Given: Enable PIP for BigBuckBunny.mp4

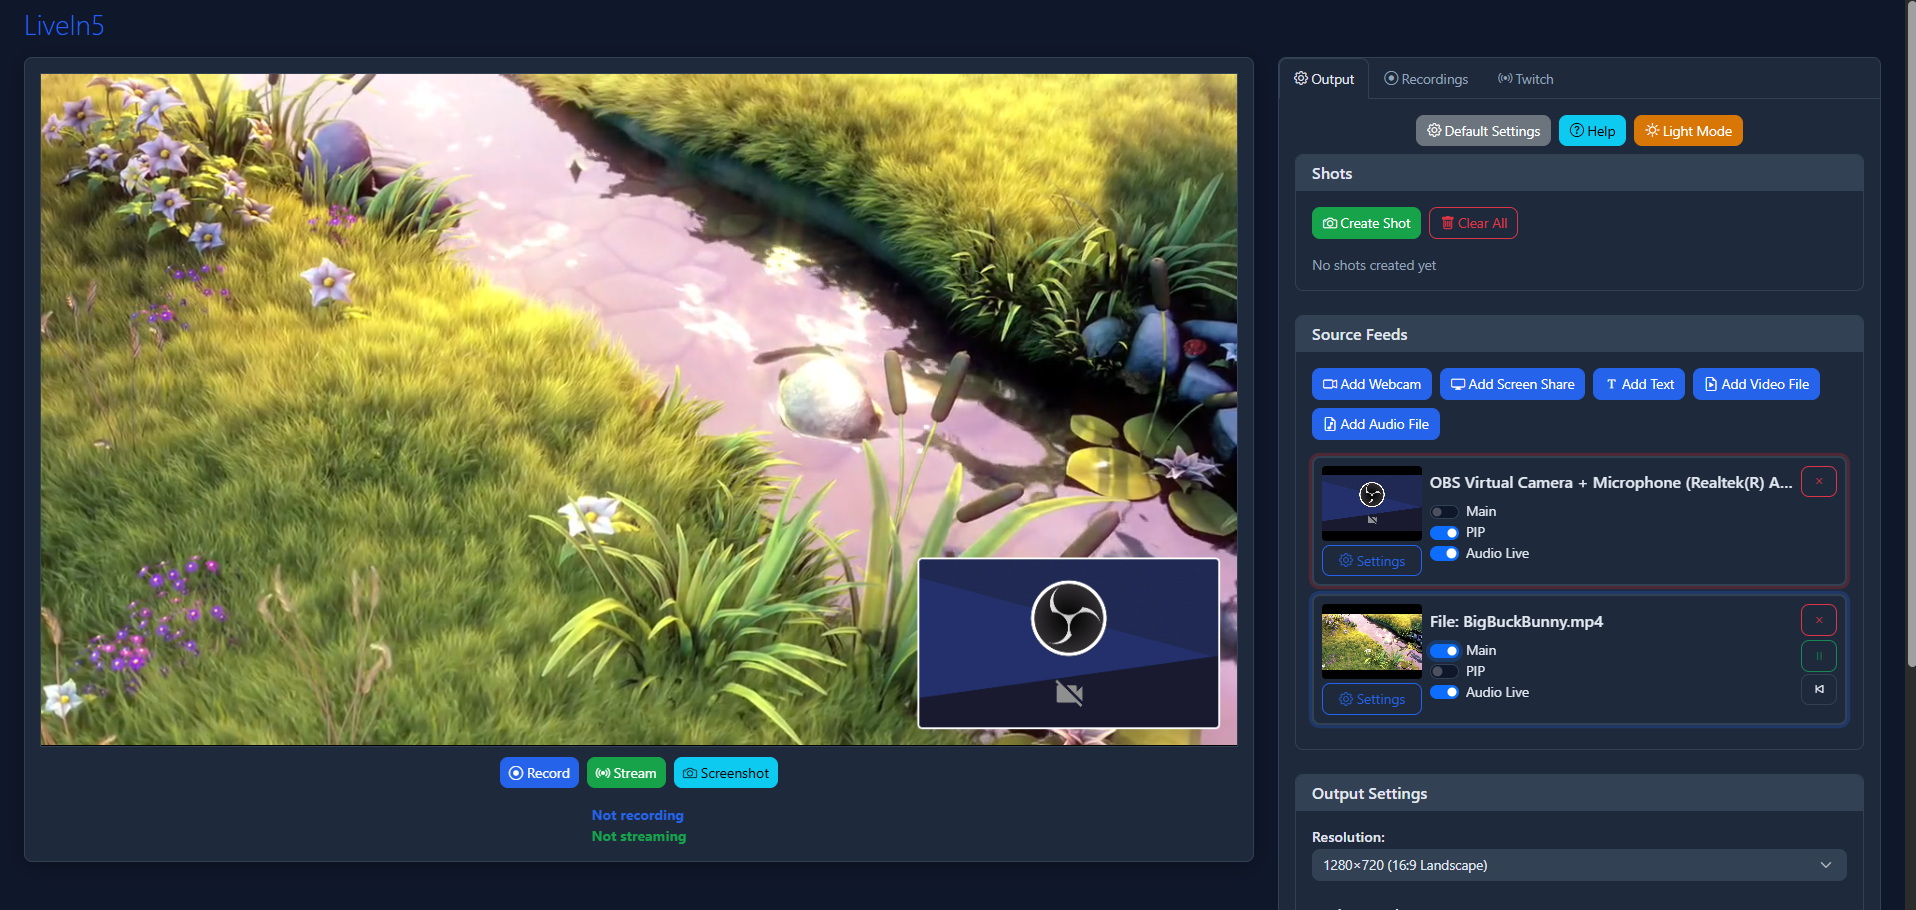Looking at the screenshot, I should [1444, 672].
